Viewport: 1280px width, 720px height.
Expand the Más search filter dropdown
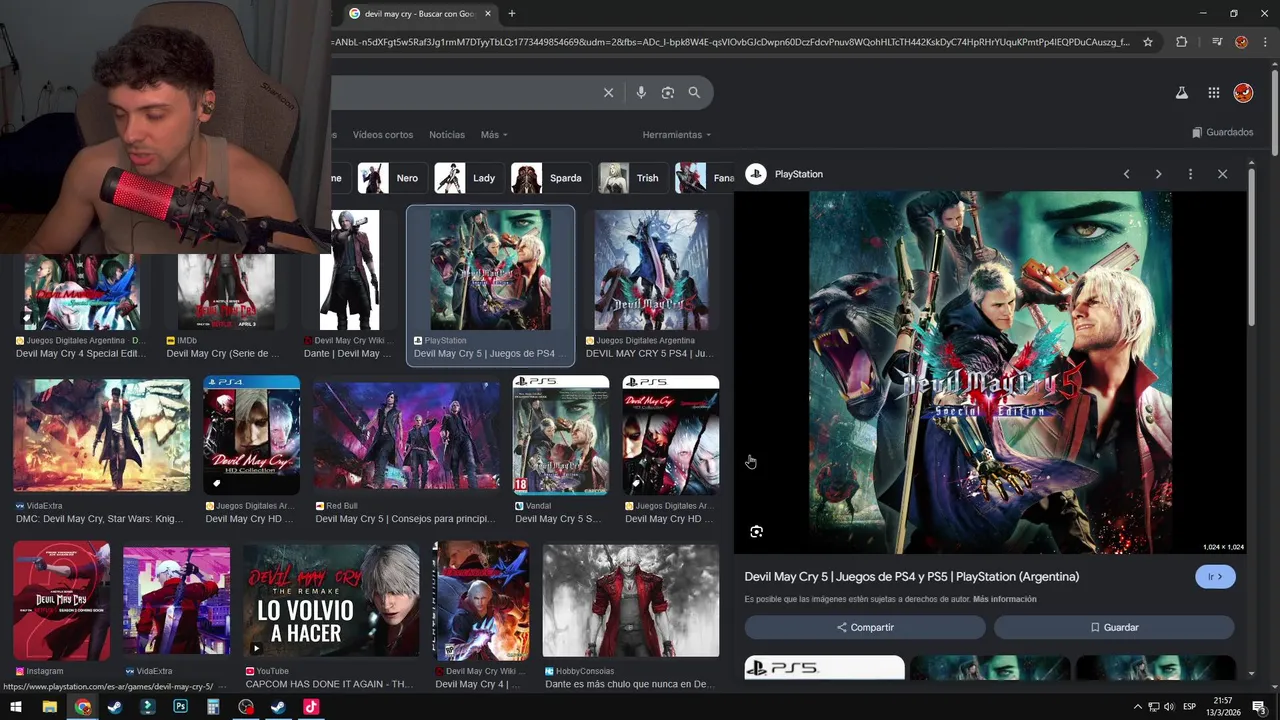coord(494,135)
